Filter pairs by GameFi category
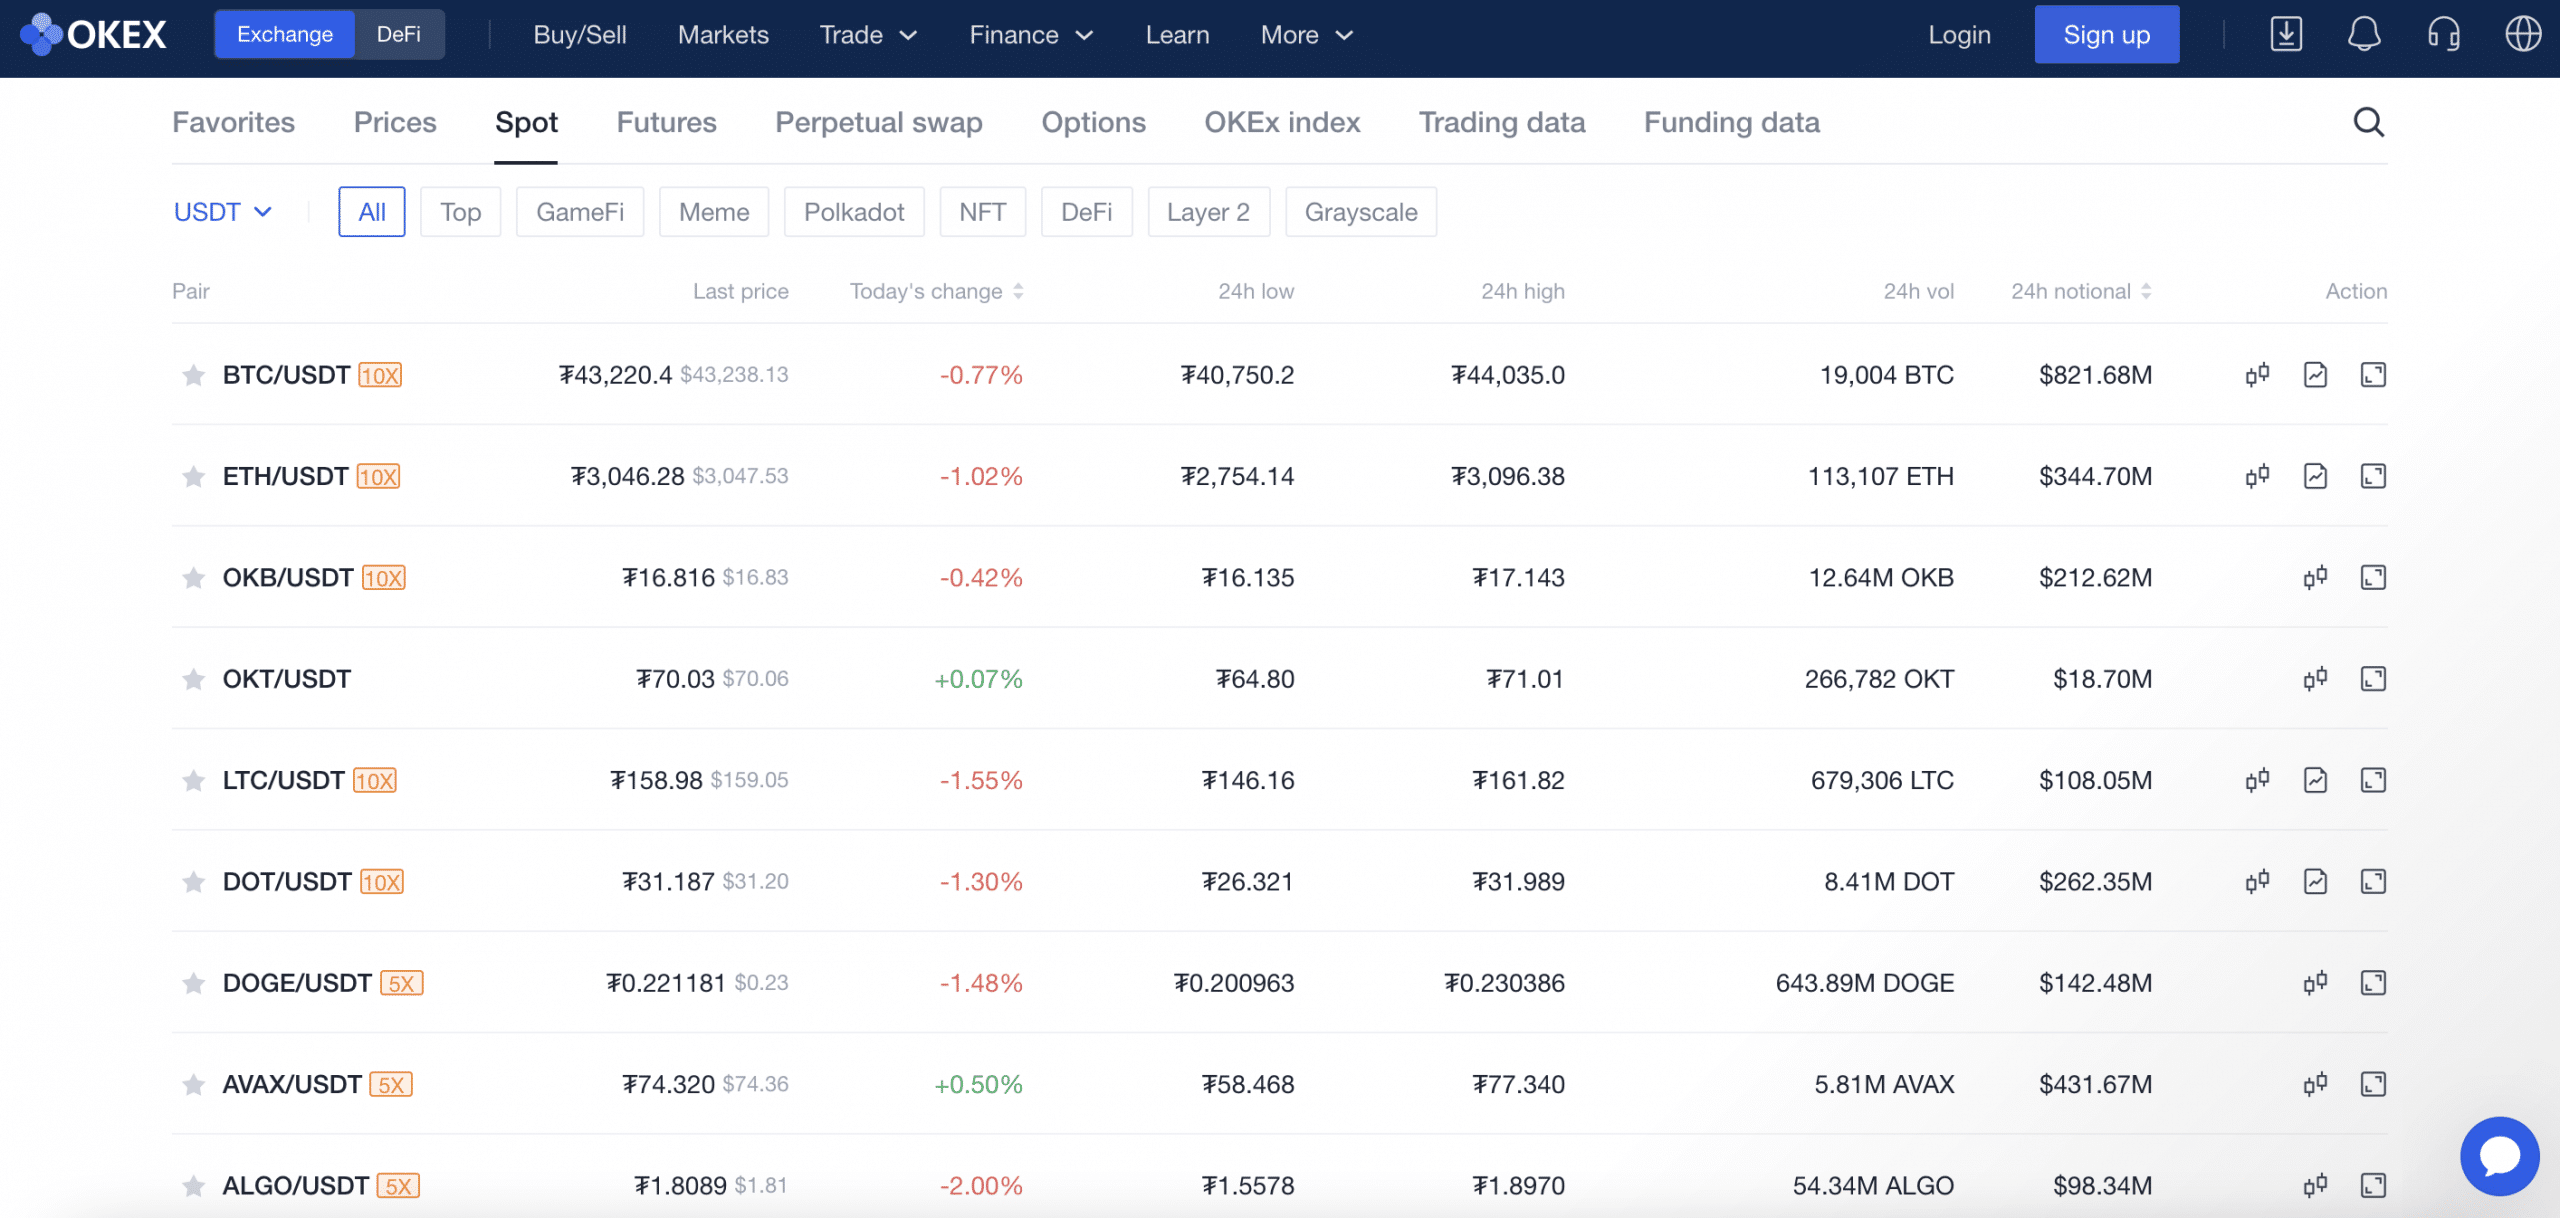The height and width of the screenshot is (1218, 2560). (580, 212)
